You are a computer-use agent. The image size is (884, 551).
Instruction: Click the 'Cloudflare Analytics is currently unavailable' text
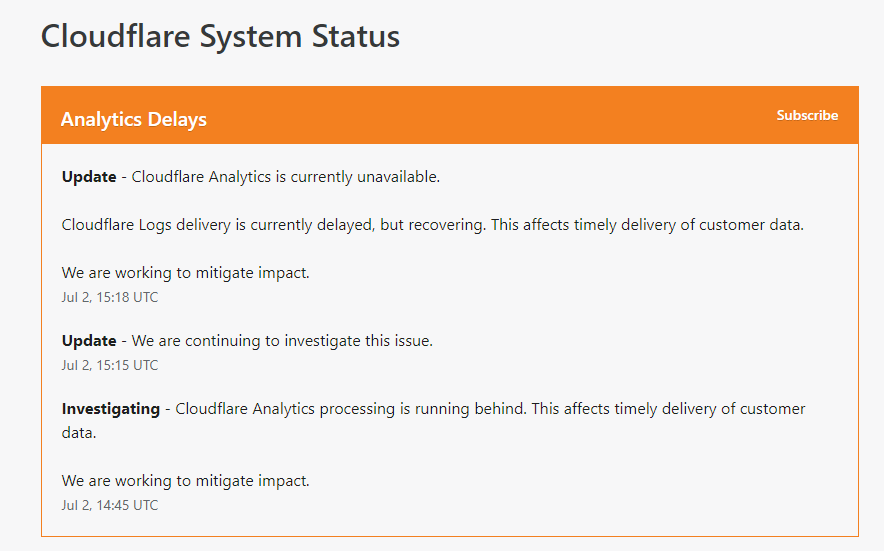[x=286, y=177]
